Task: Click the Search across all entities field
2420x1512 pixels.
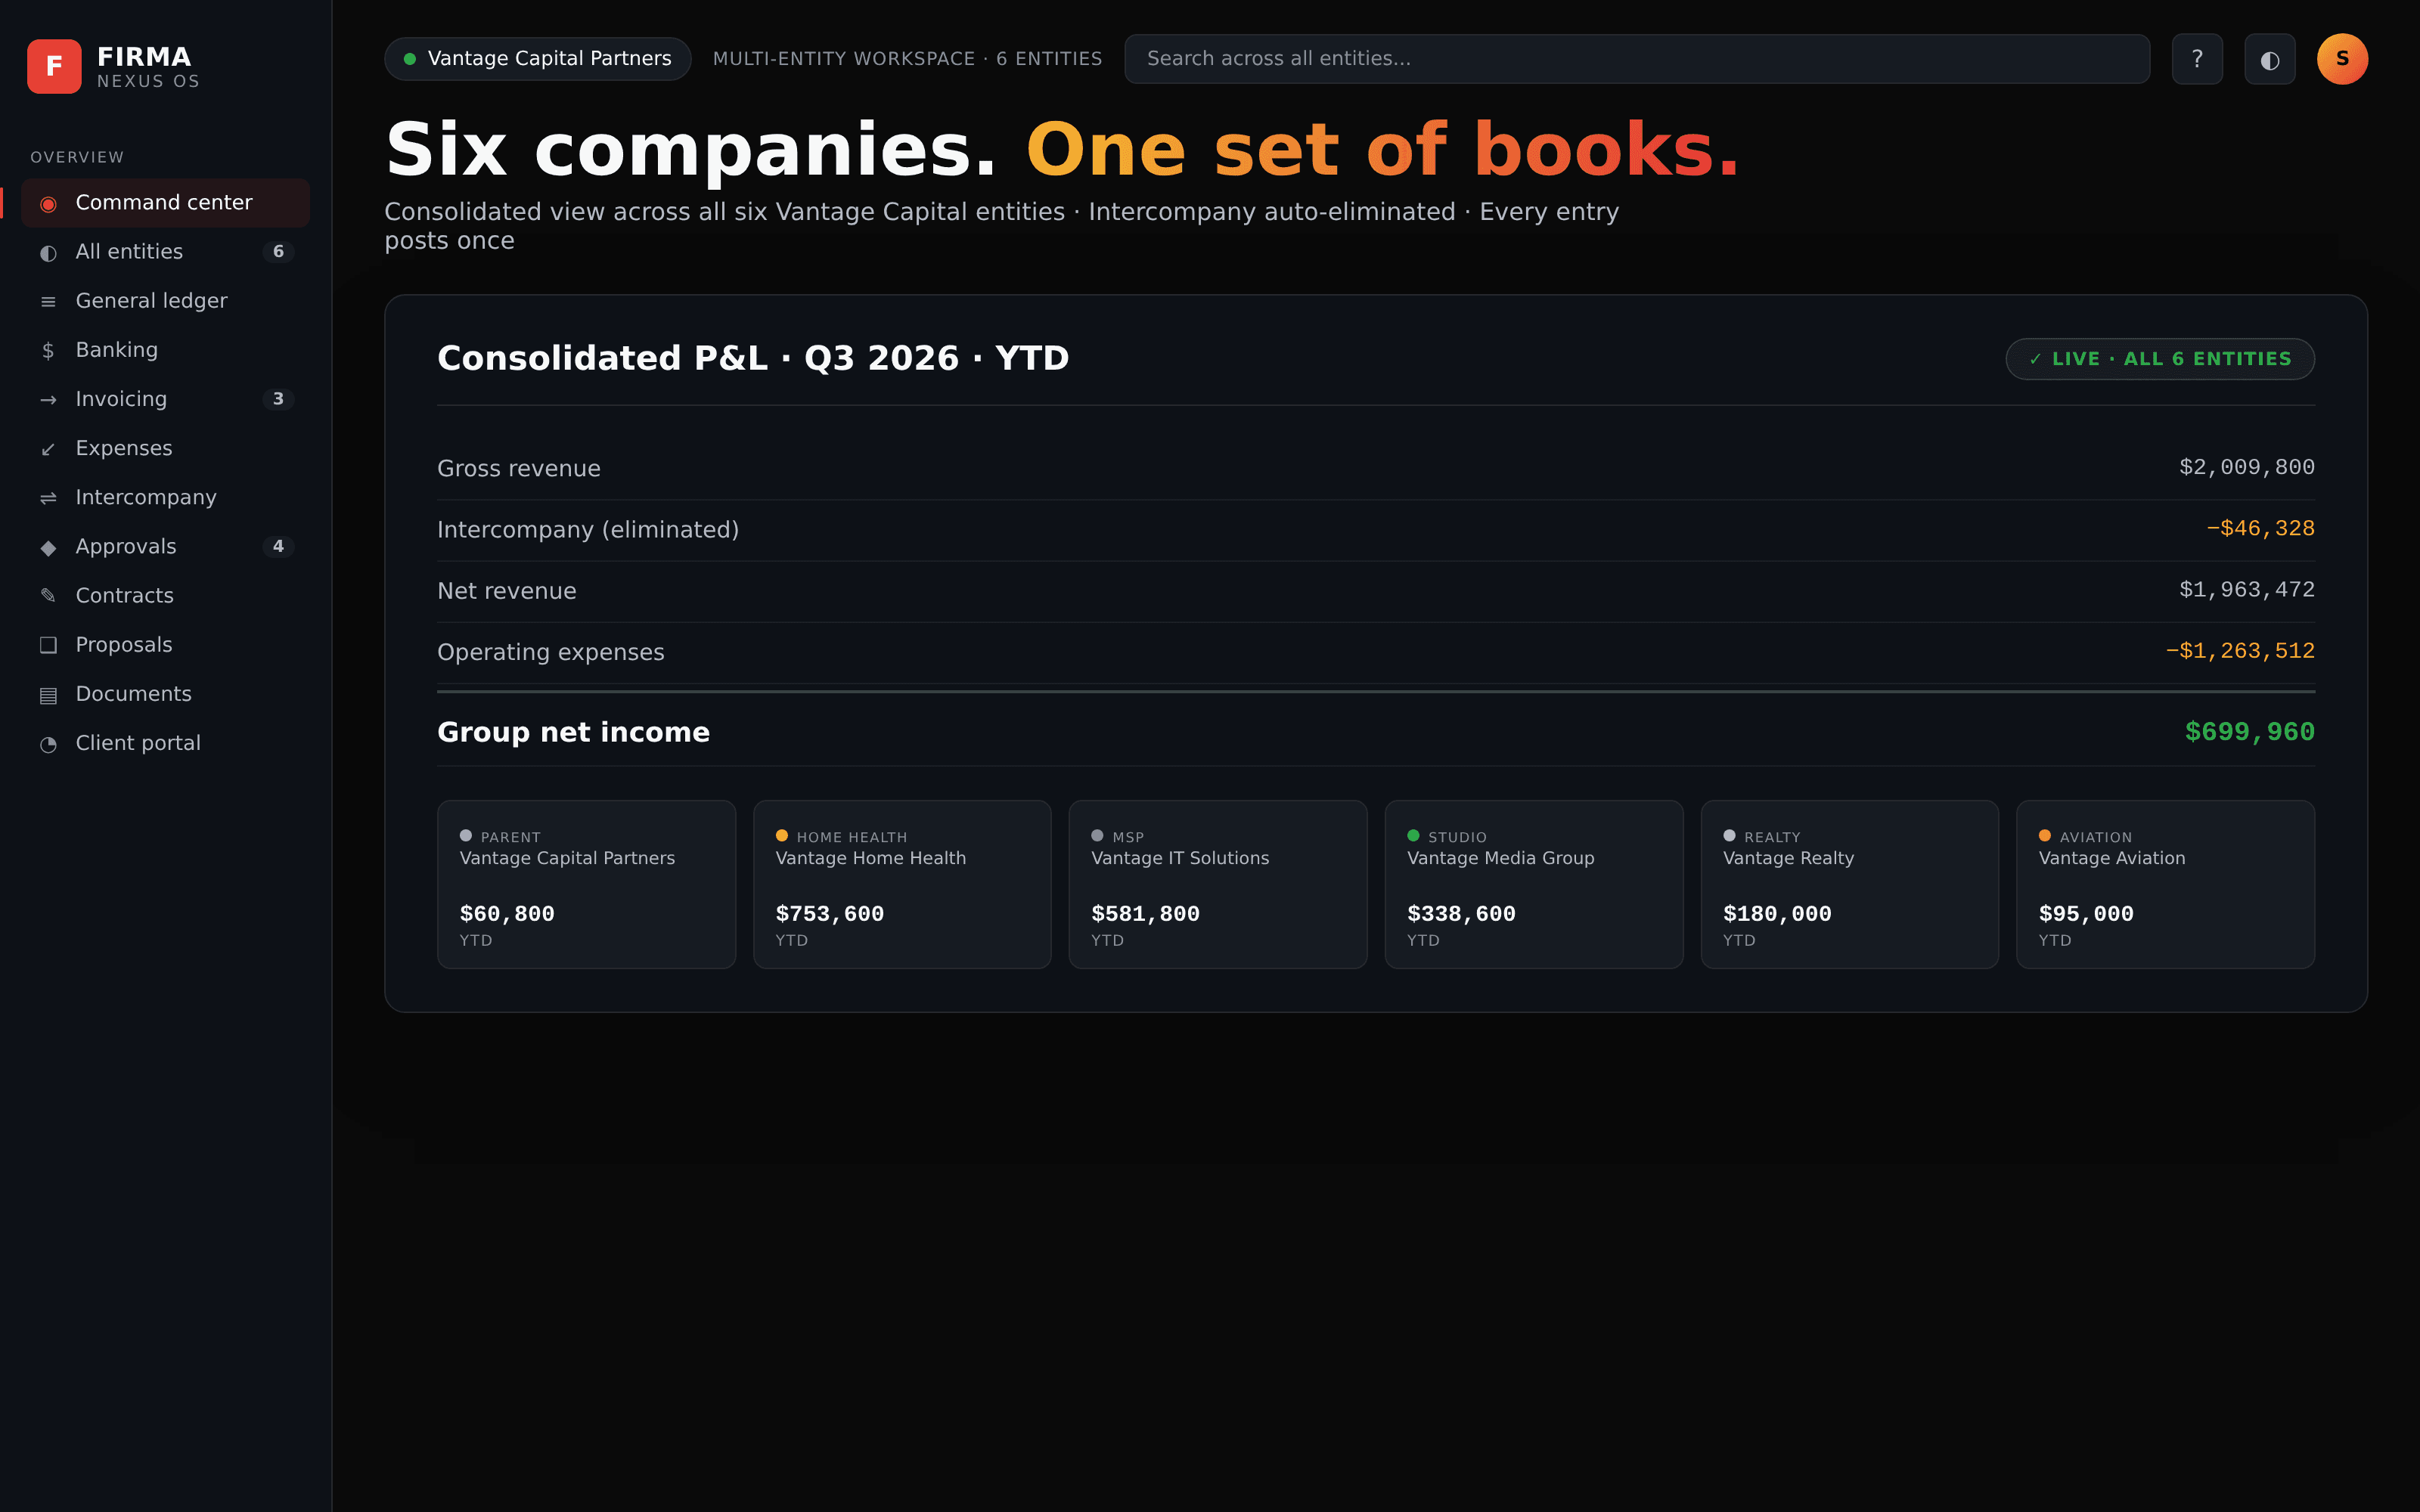Action: pos(1637,59)
